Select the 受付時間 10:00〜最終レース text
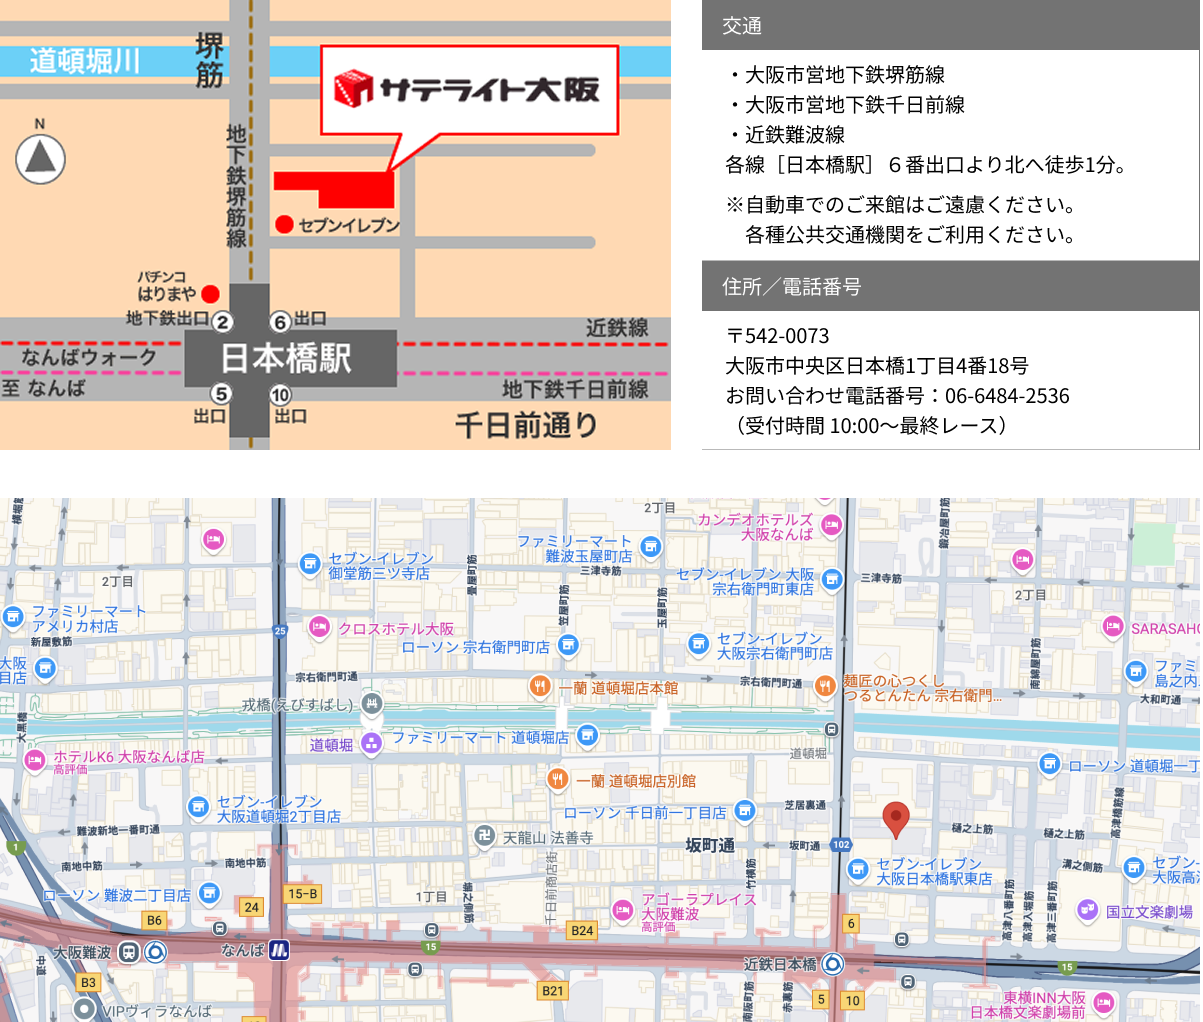This screenshot has width=1203, height=1022. click(871, 426)
